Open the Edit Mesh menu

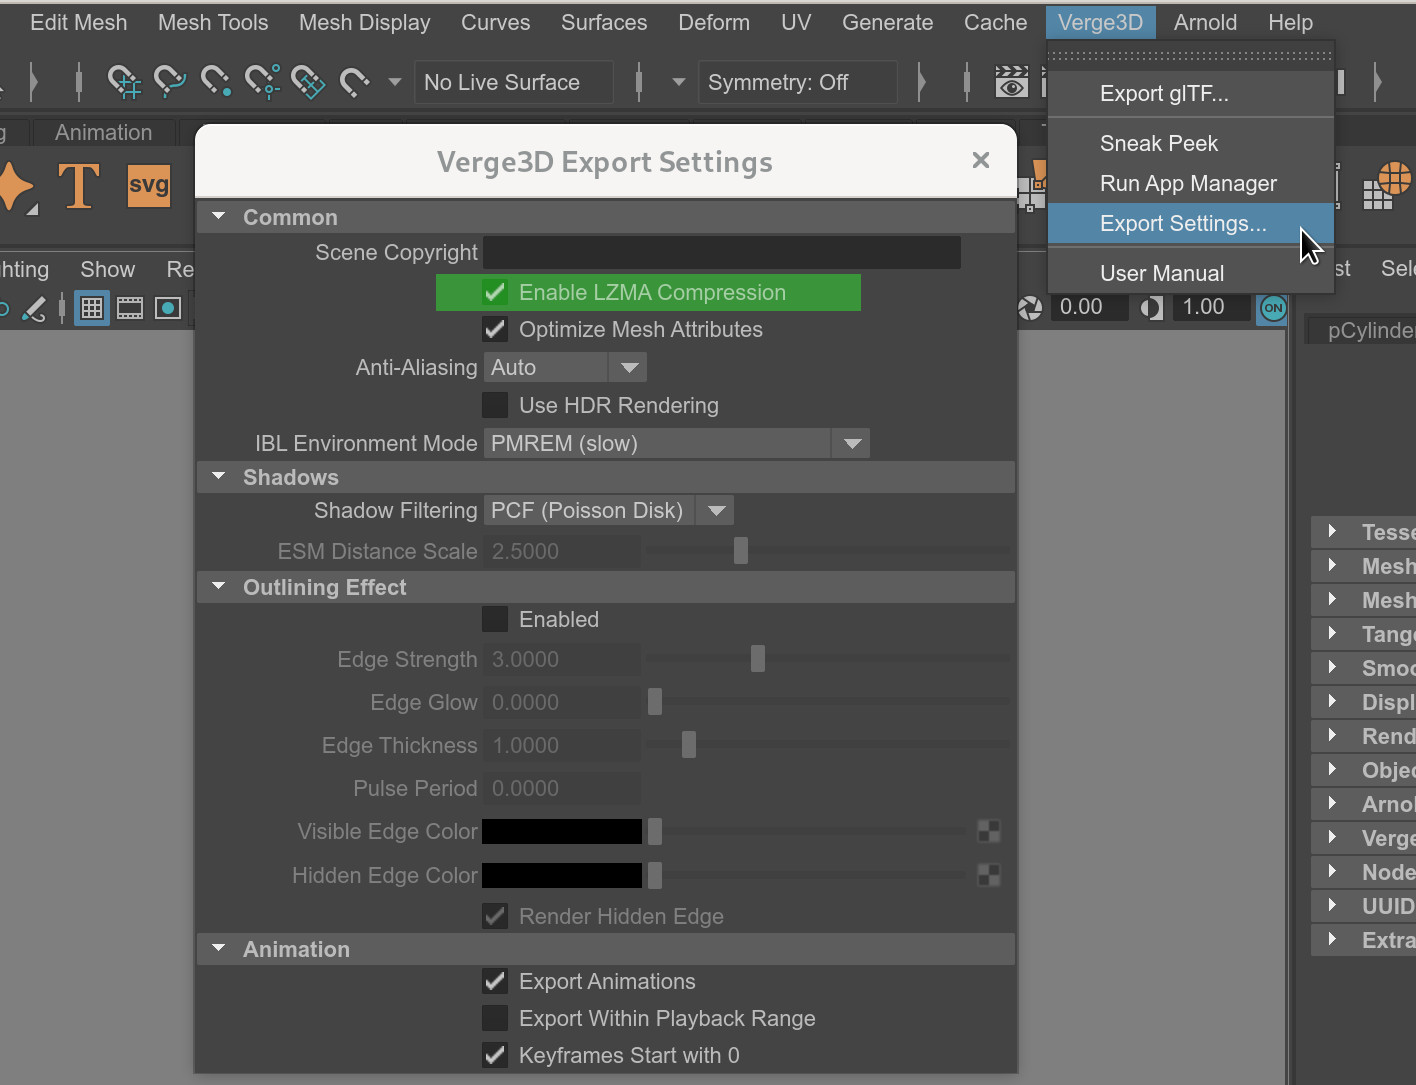click(x=78, y=22)
